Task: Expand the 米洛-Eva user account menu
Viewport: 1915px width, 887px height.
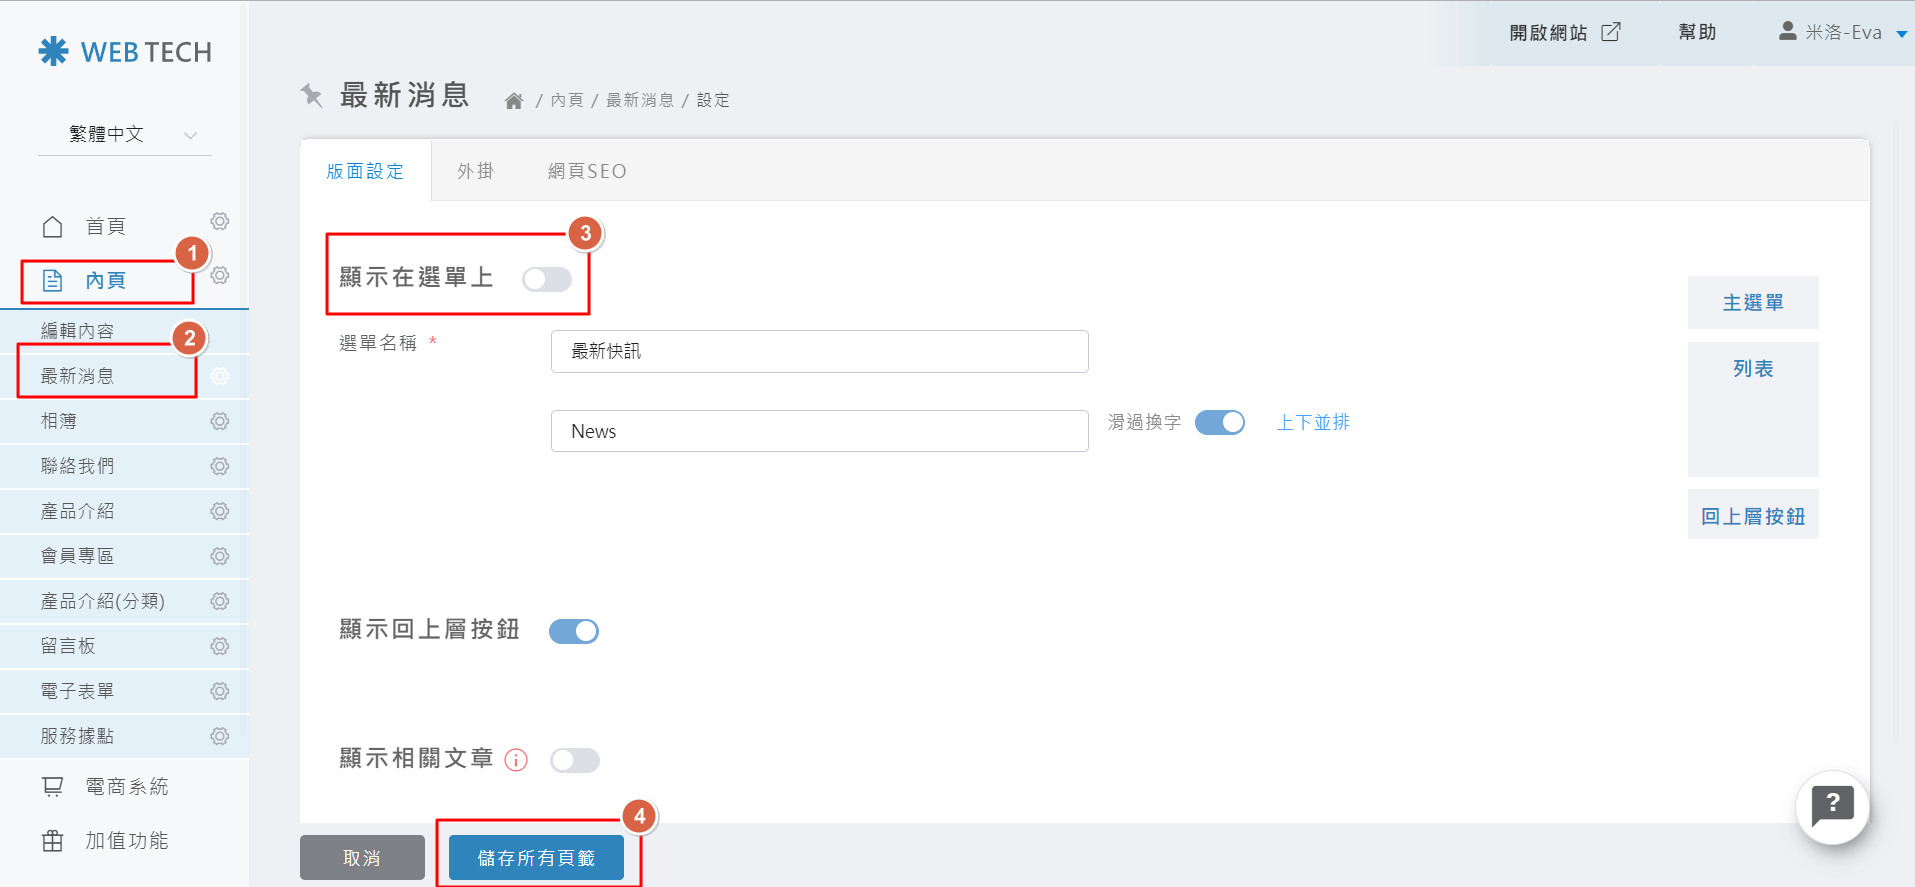Action: tap(1843, 33)
